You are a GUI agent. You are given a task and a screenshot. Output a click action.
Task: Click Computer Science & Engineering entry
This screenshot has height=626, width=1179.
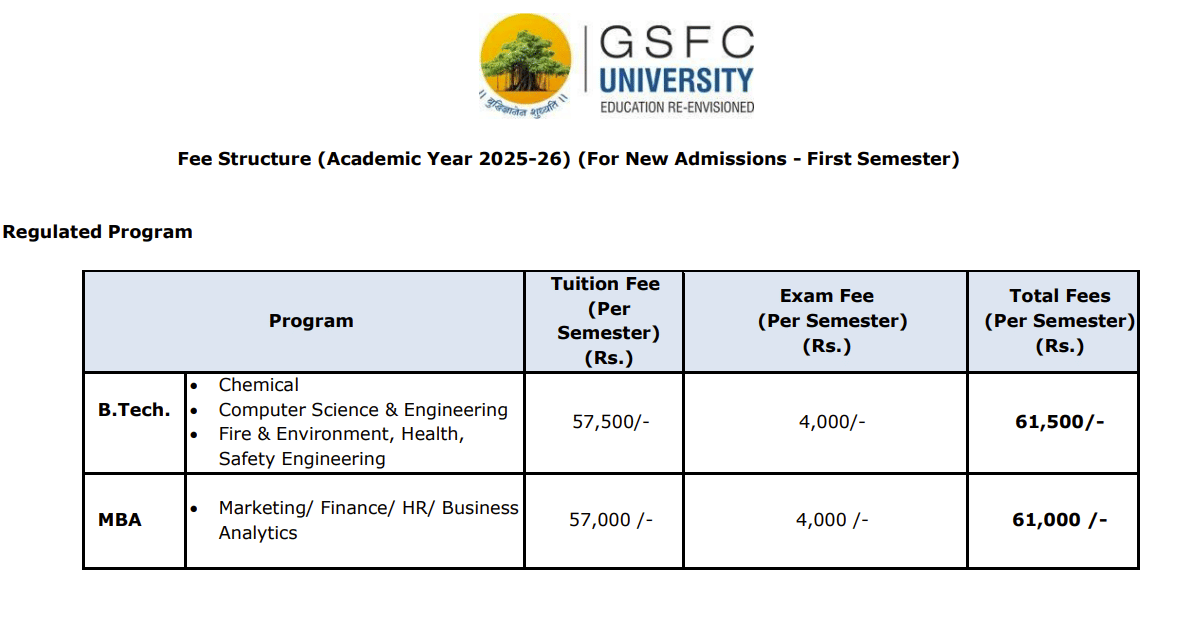(363, 410)
